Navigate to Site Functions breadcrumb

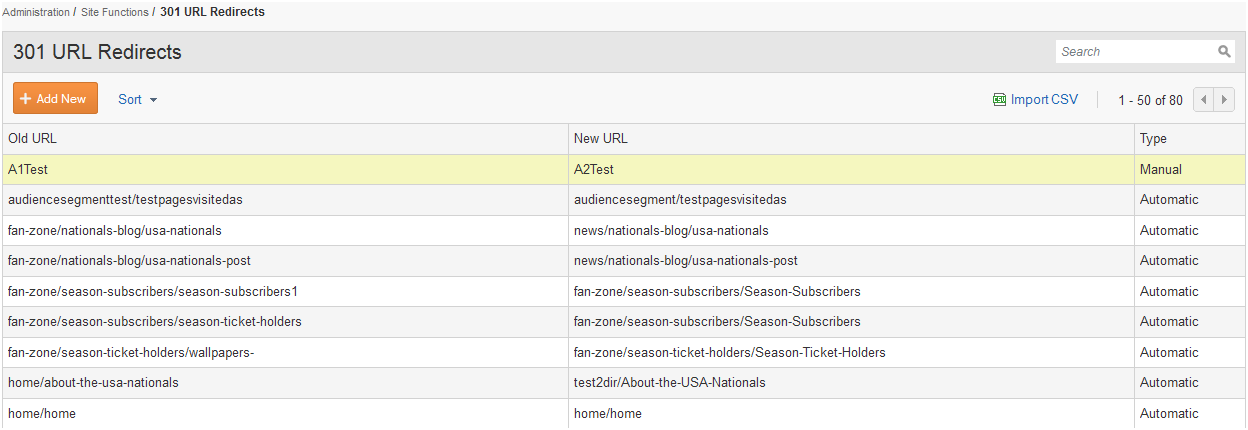(x=115, y=12)
